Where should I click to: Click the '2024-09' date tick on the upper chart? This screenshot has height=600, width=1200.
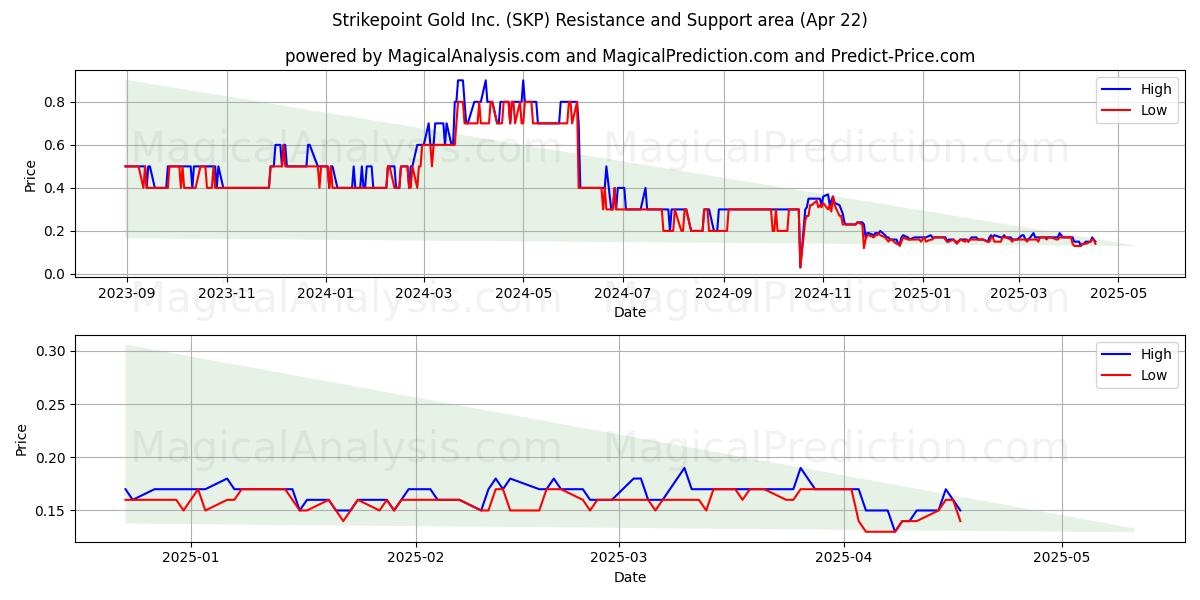coord(724,295)
